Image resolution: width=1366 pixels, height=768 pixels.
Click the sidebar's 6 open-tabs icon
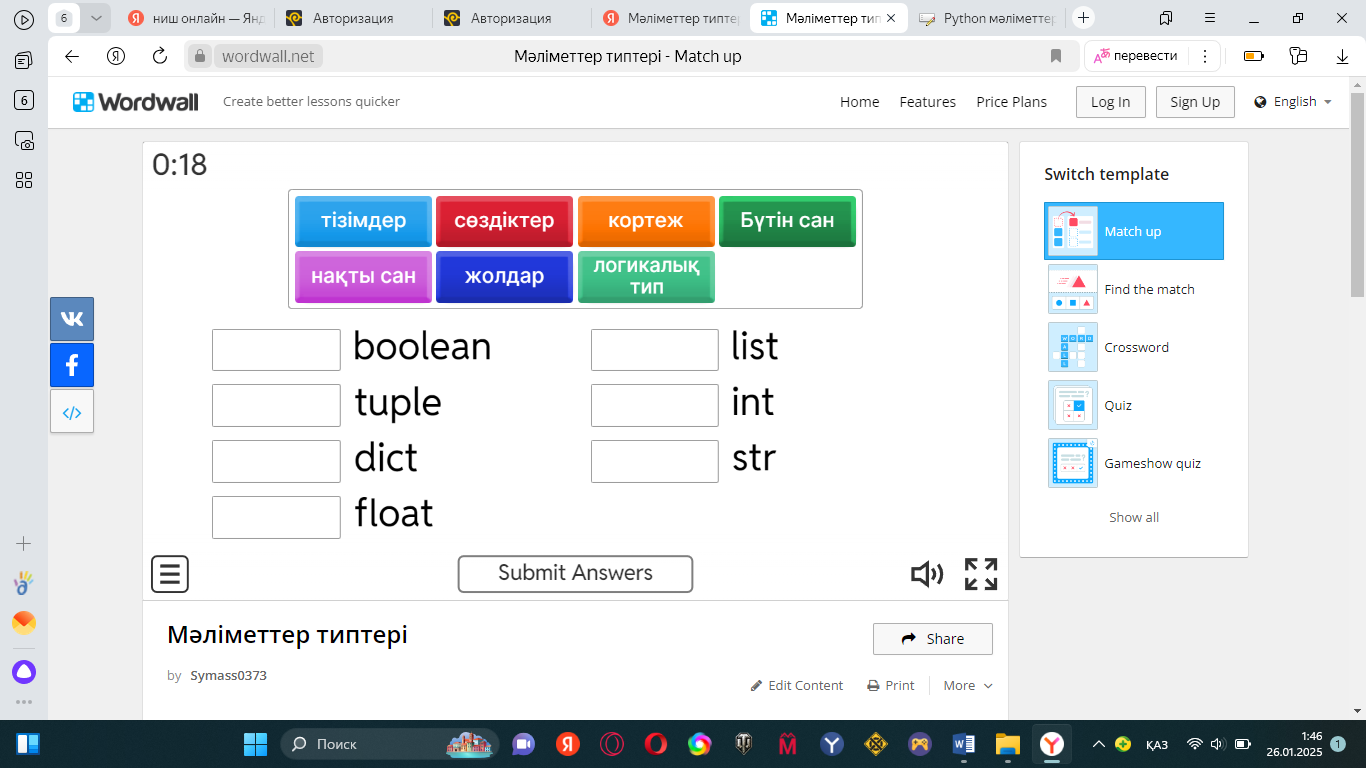tap(24, 100)
